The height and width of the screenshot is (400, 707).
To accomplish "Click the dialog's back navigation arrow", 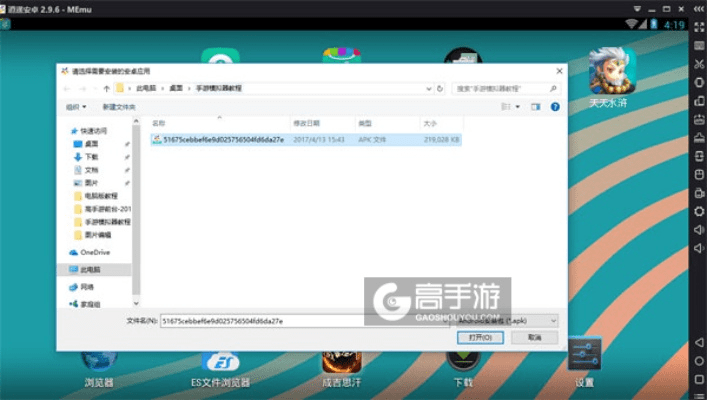I will [x=67, y=89].
